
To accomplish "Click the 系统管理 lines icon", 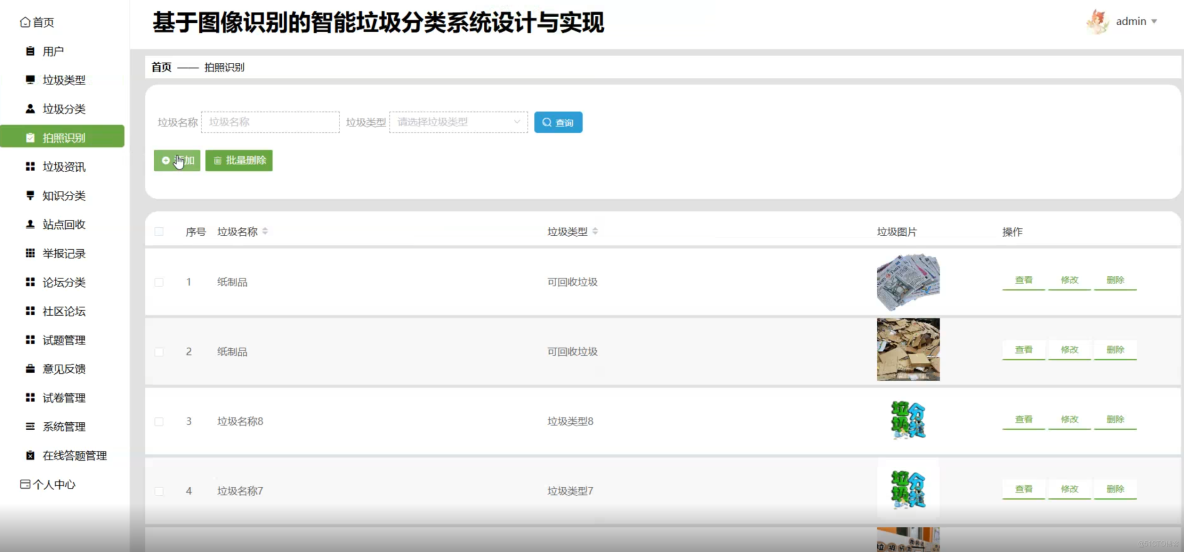I will [30, 427].
